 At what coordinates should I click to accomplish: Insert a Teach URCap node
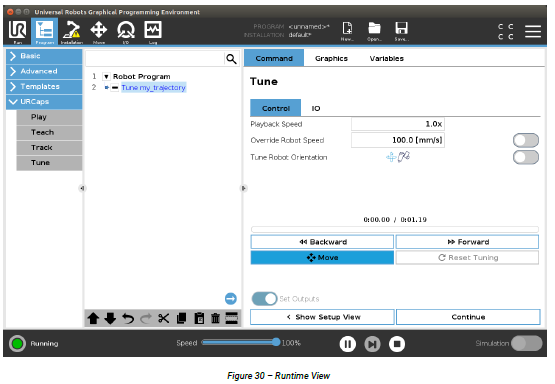click(x=49, y=132)
